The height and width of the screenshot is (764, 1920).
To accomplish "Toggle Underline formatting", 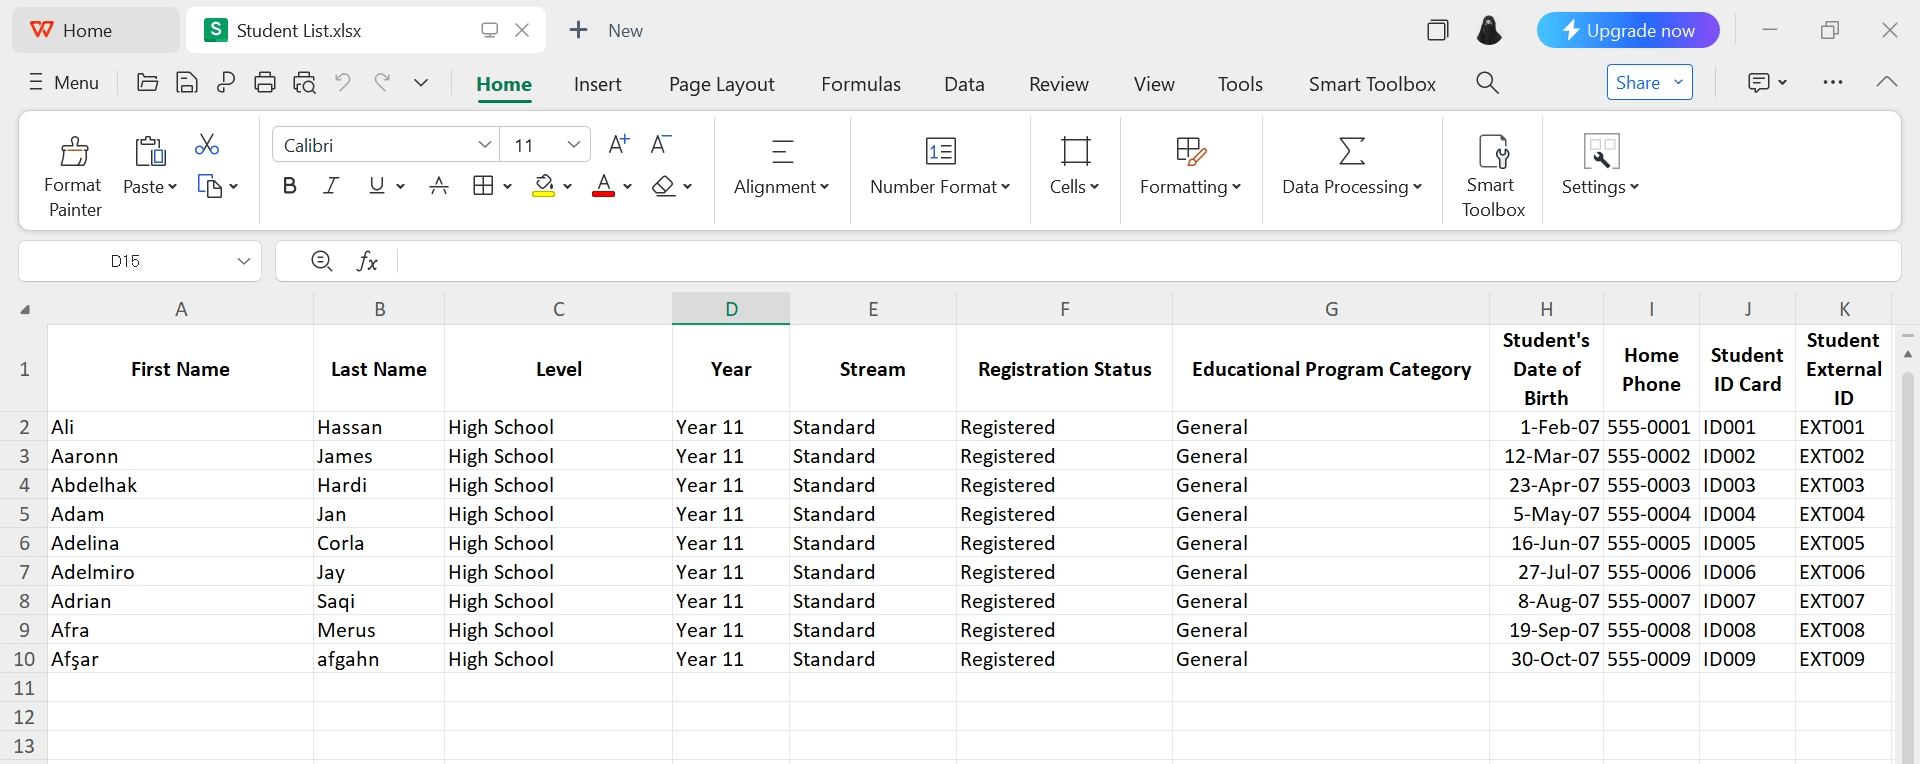I will click(x=377, y=186).
